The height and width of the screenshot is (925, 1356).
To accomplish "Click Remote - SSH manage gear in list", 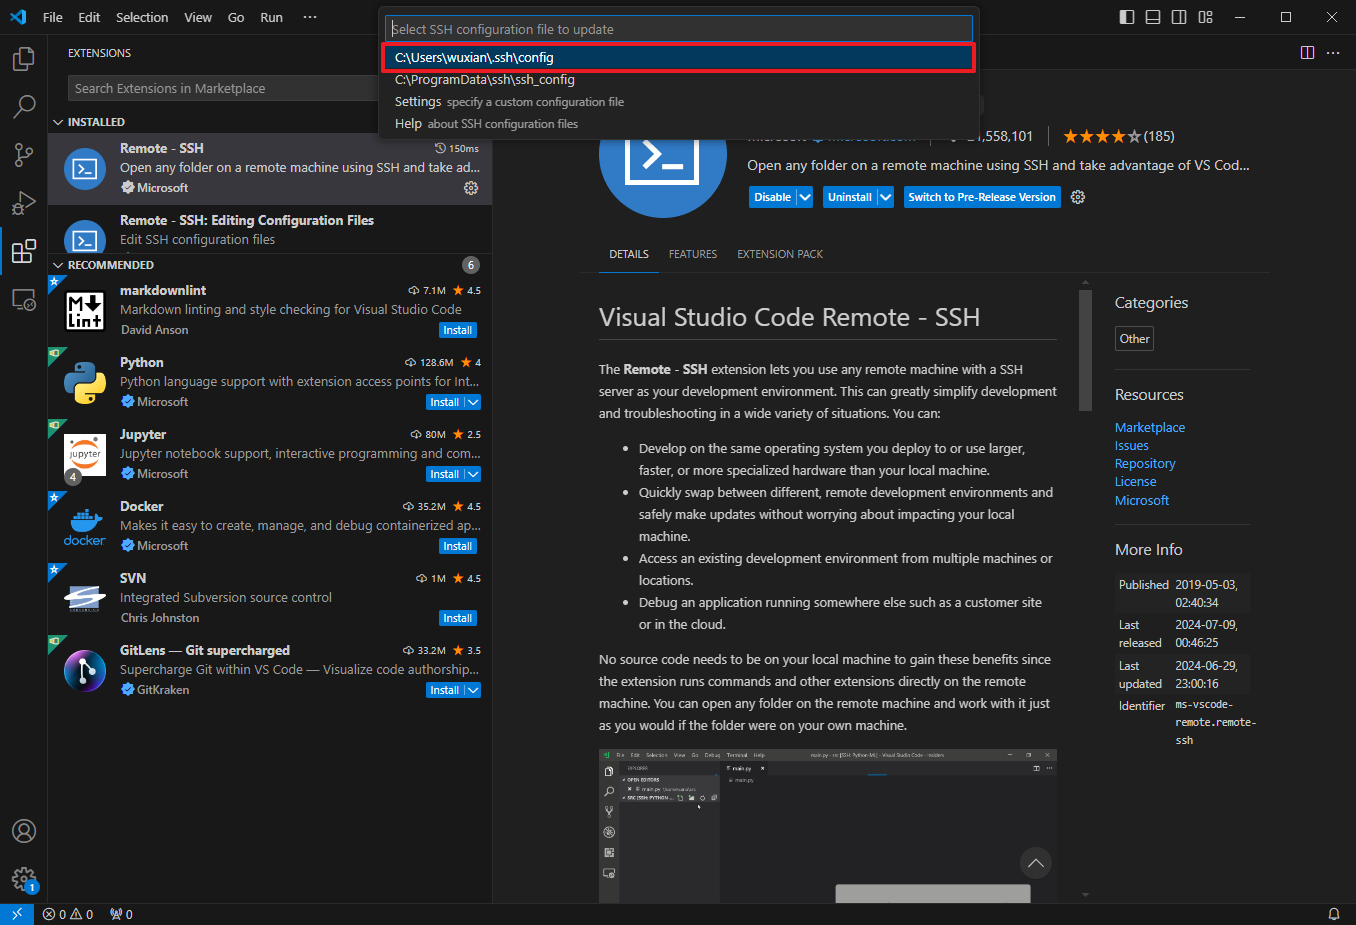I will (471, 188).
